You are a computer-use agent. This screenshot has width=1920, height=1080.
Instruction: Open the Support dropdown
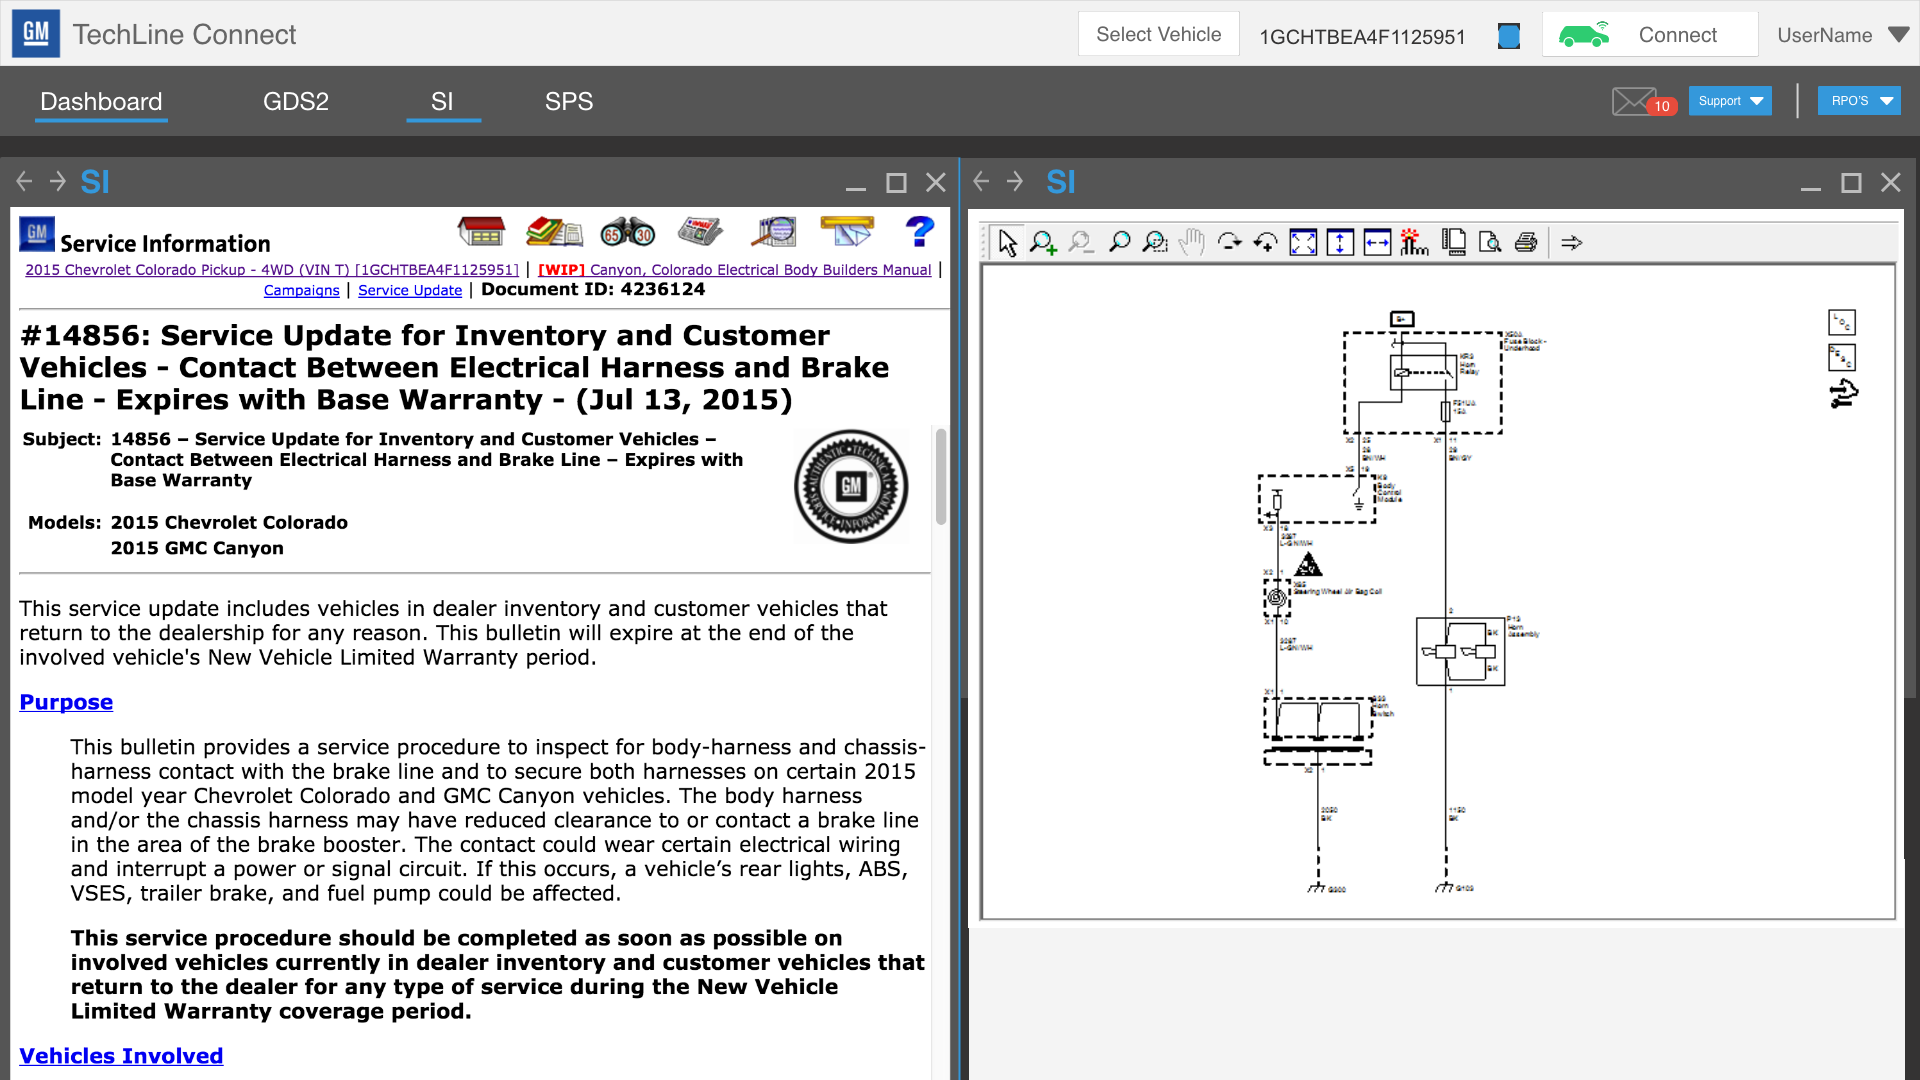[1730, 101]
